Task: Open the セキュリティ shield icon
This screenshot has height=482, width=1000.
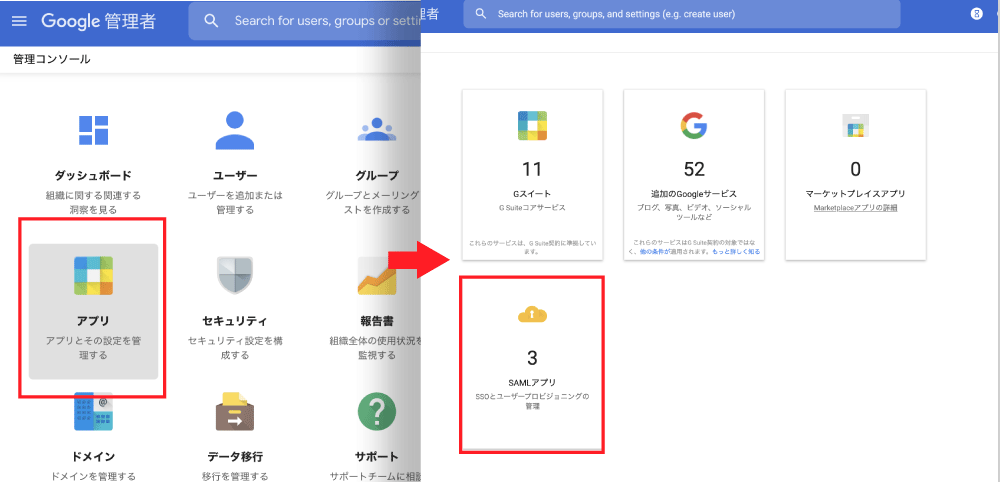Action: pos(235,275)
